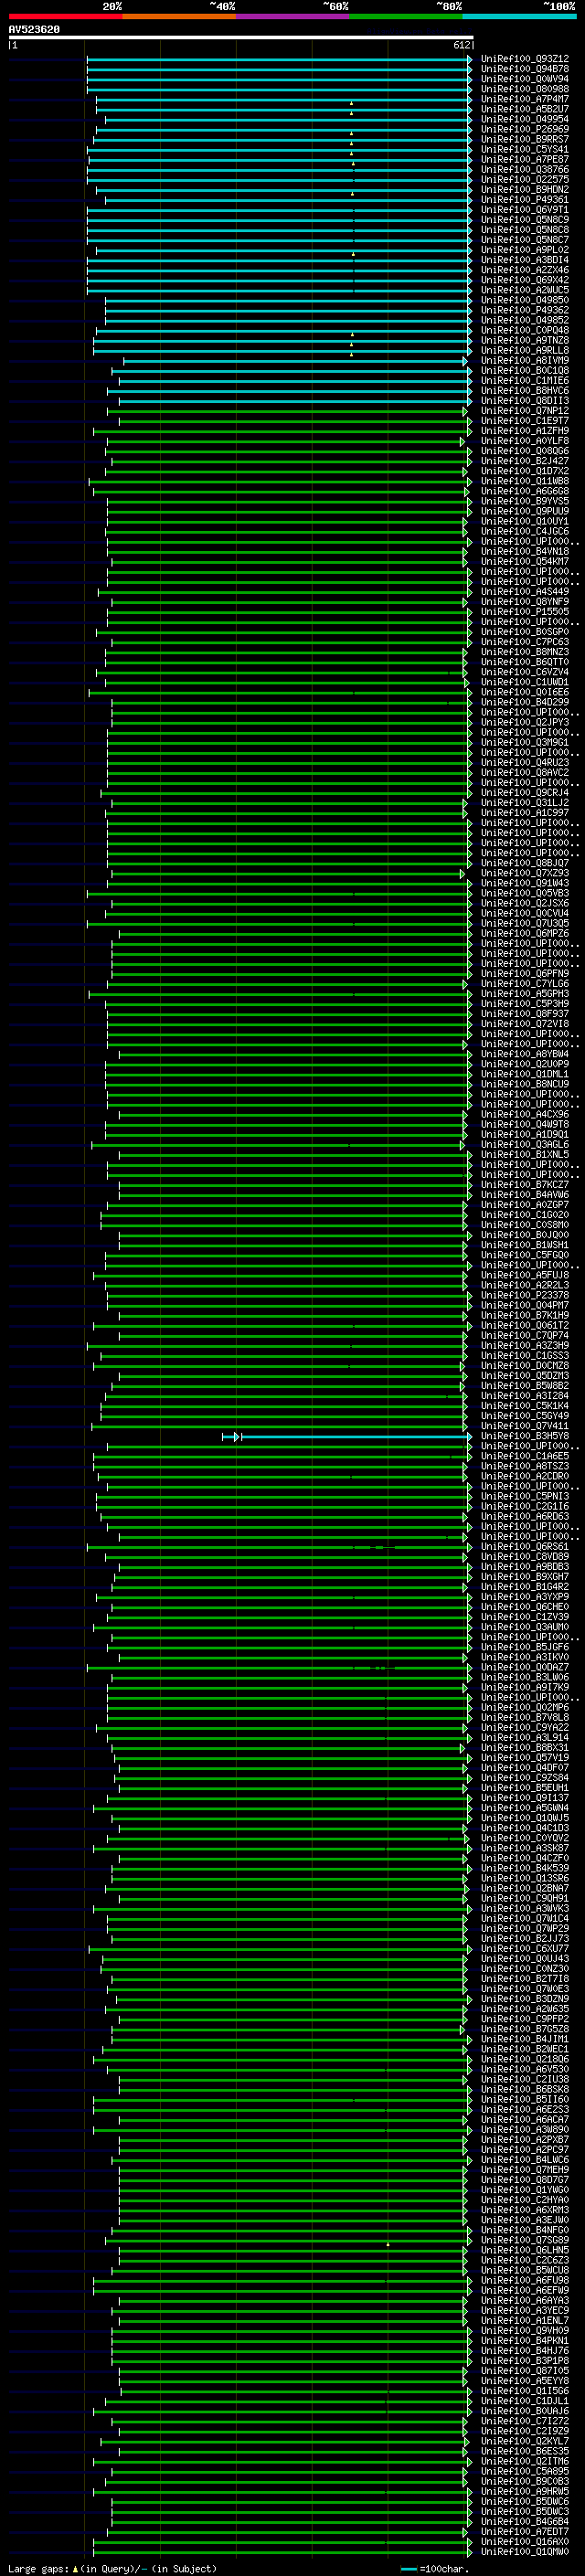The height and width of the screenshot is (2576, 585).
Task: Click the orange ~40% identity legend bar
Action: (179, 16)
